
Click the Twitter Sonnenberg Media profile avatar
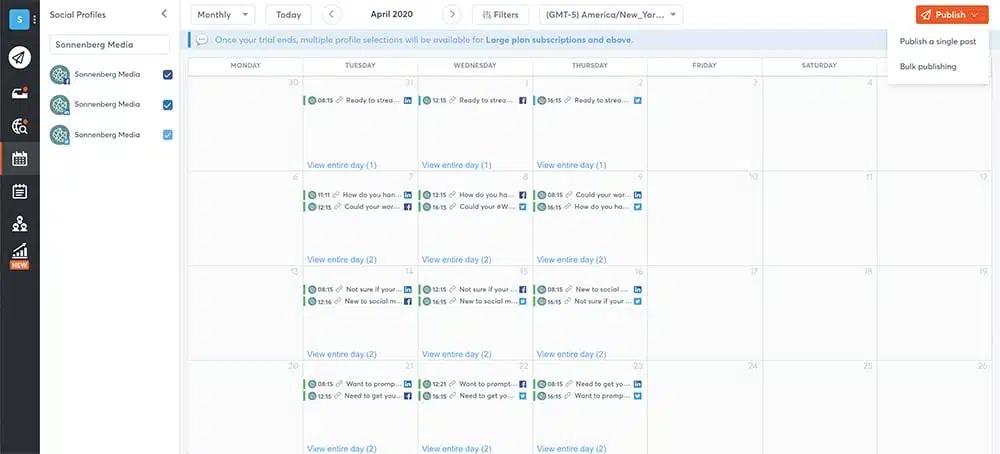coord(60,135)
